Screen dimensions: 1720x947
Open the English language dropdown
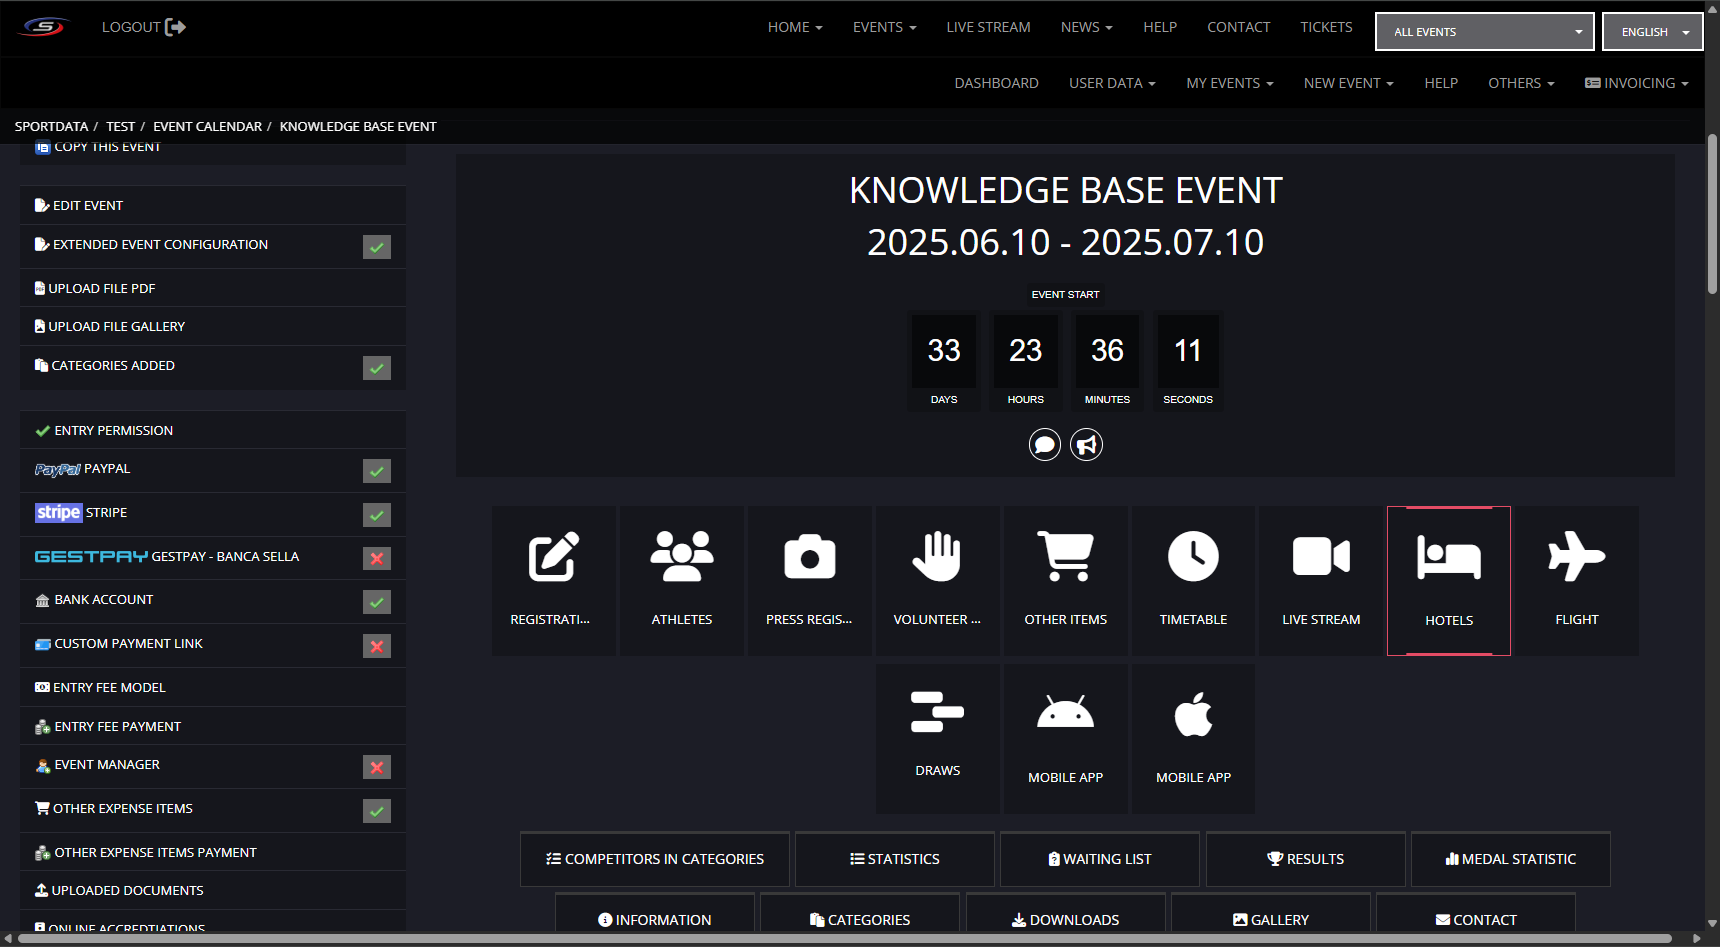[1652, 32]
